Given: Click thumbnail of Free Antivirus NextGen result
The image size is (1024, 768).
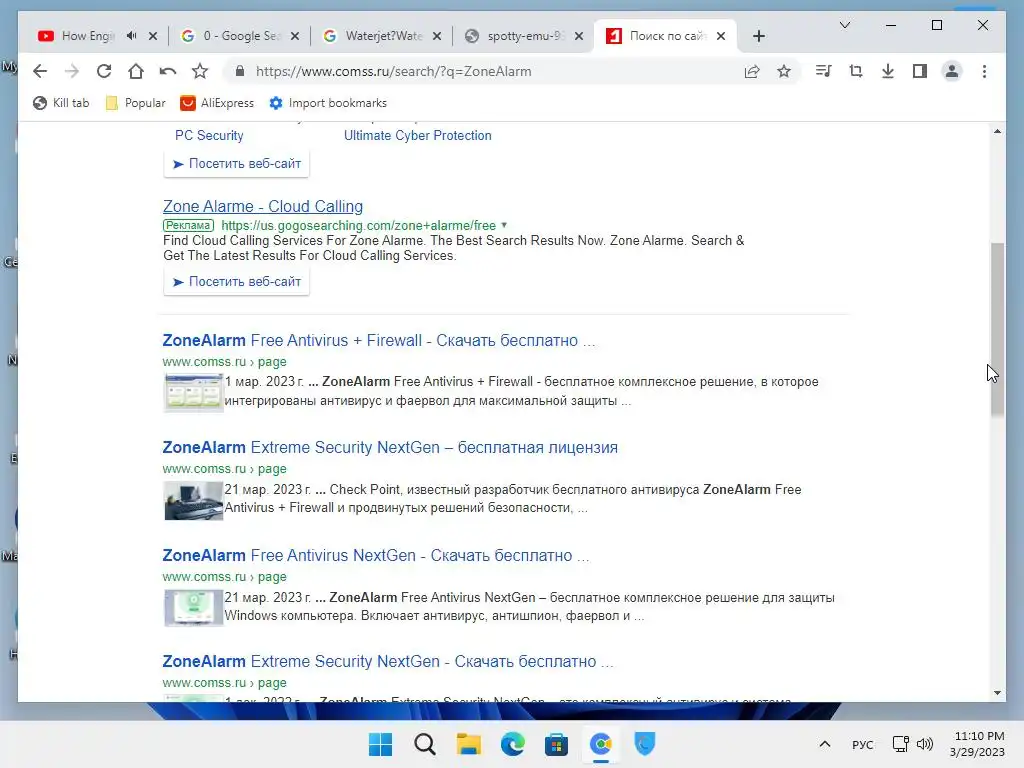Looking at the screenshot, I should tap(193, 607).
